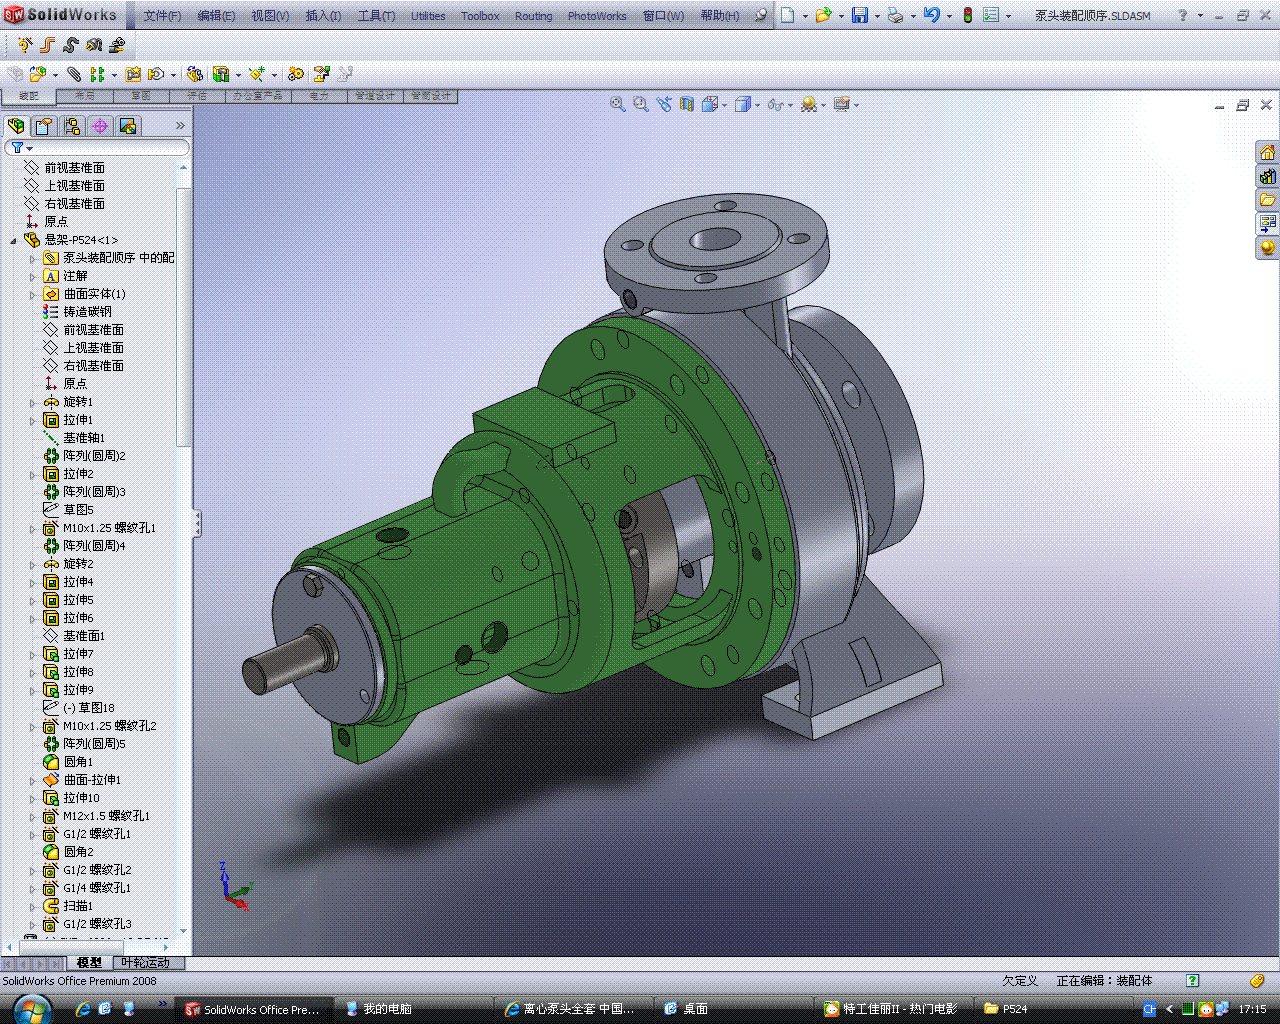
Task: Open the PhotoWorks menu
Action: 597,16
